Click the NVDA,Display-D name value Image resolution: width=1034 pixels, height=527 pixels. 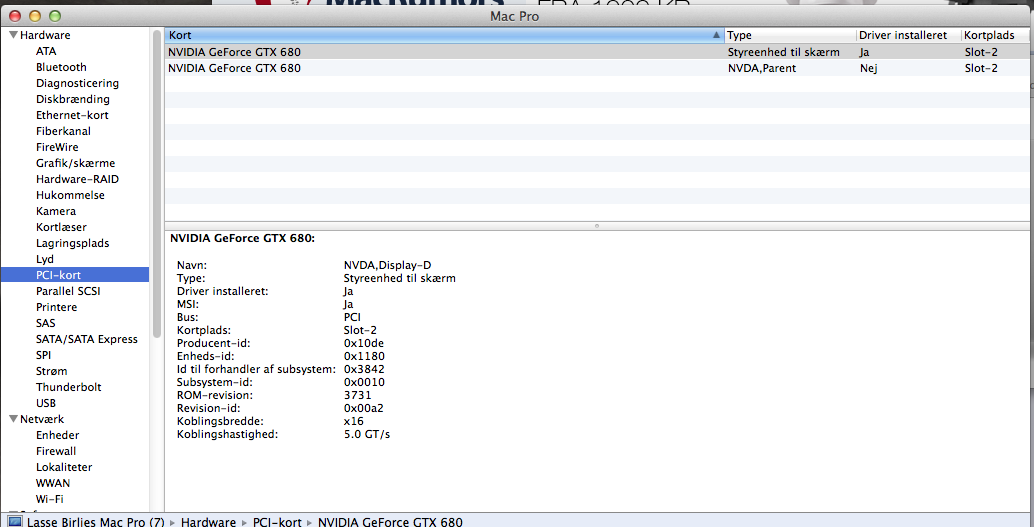[387, 265]
